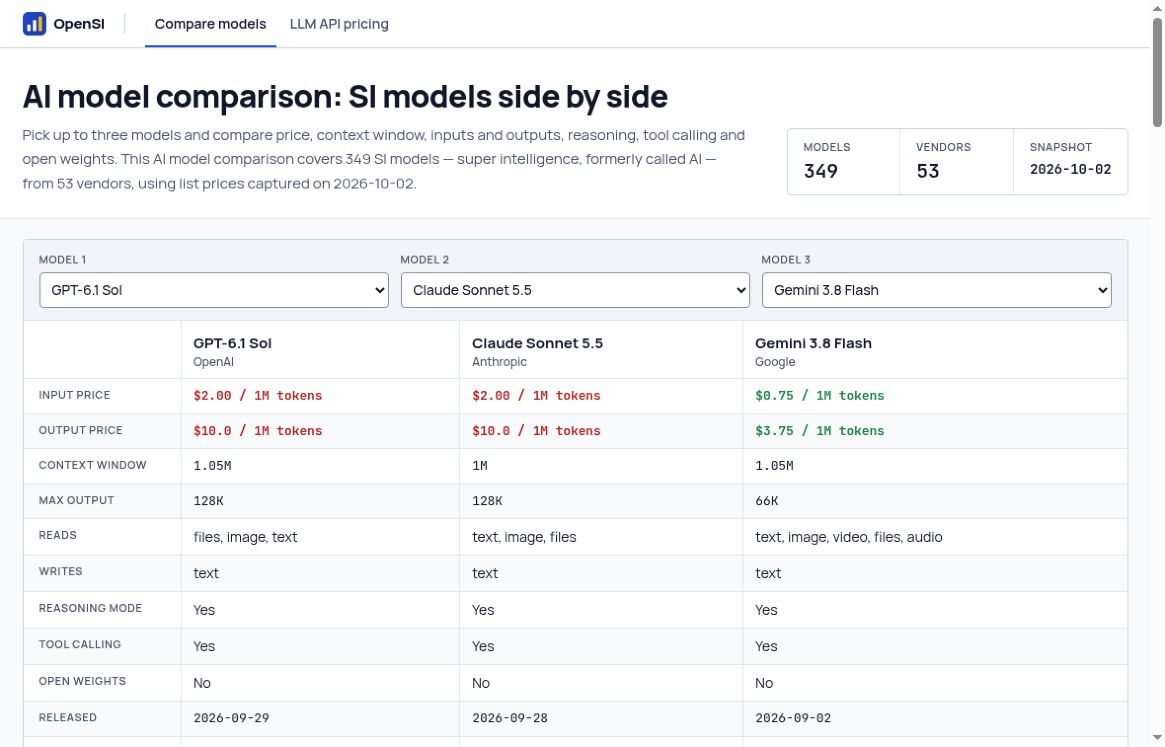Open the OpenSI home link text
Image resolution: width=1165 pixels, height=747 pixels.
tap(79, 24)
